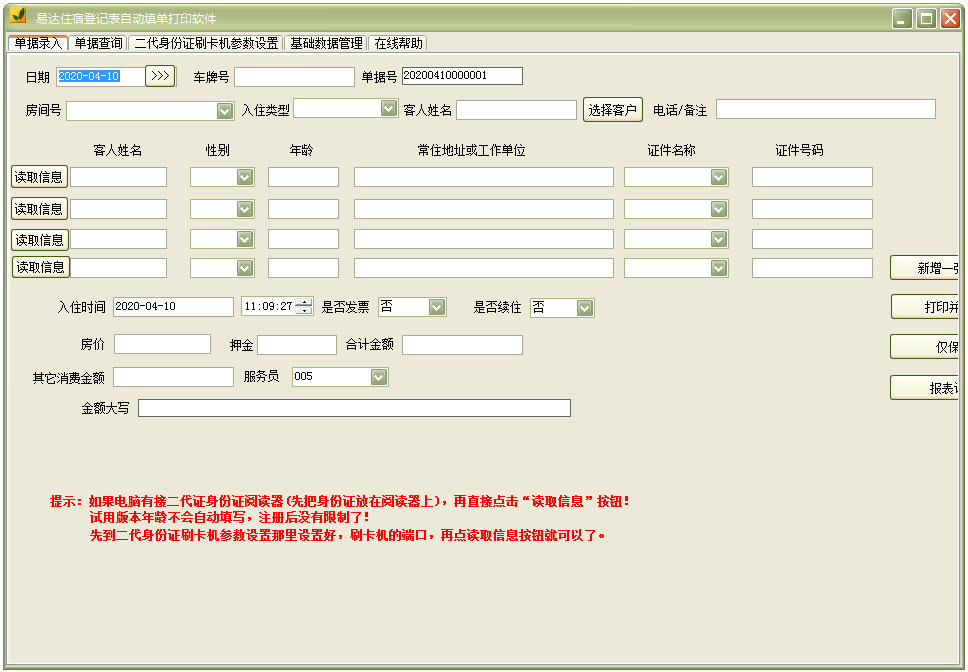
Task: Open the 基础数据管理 tab
Action: tap(326, 43)
